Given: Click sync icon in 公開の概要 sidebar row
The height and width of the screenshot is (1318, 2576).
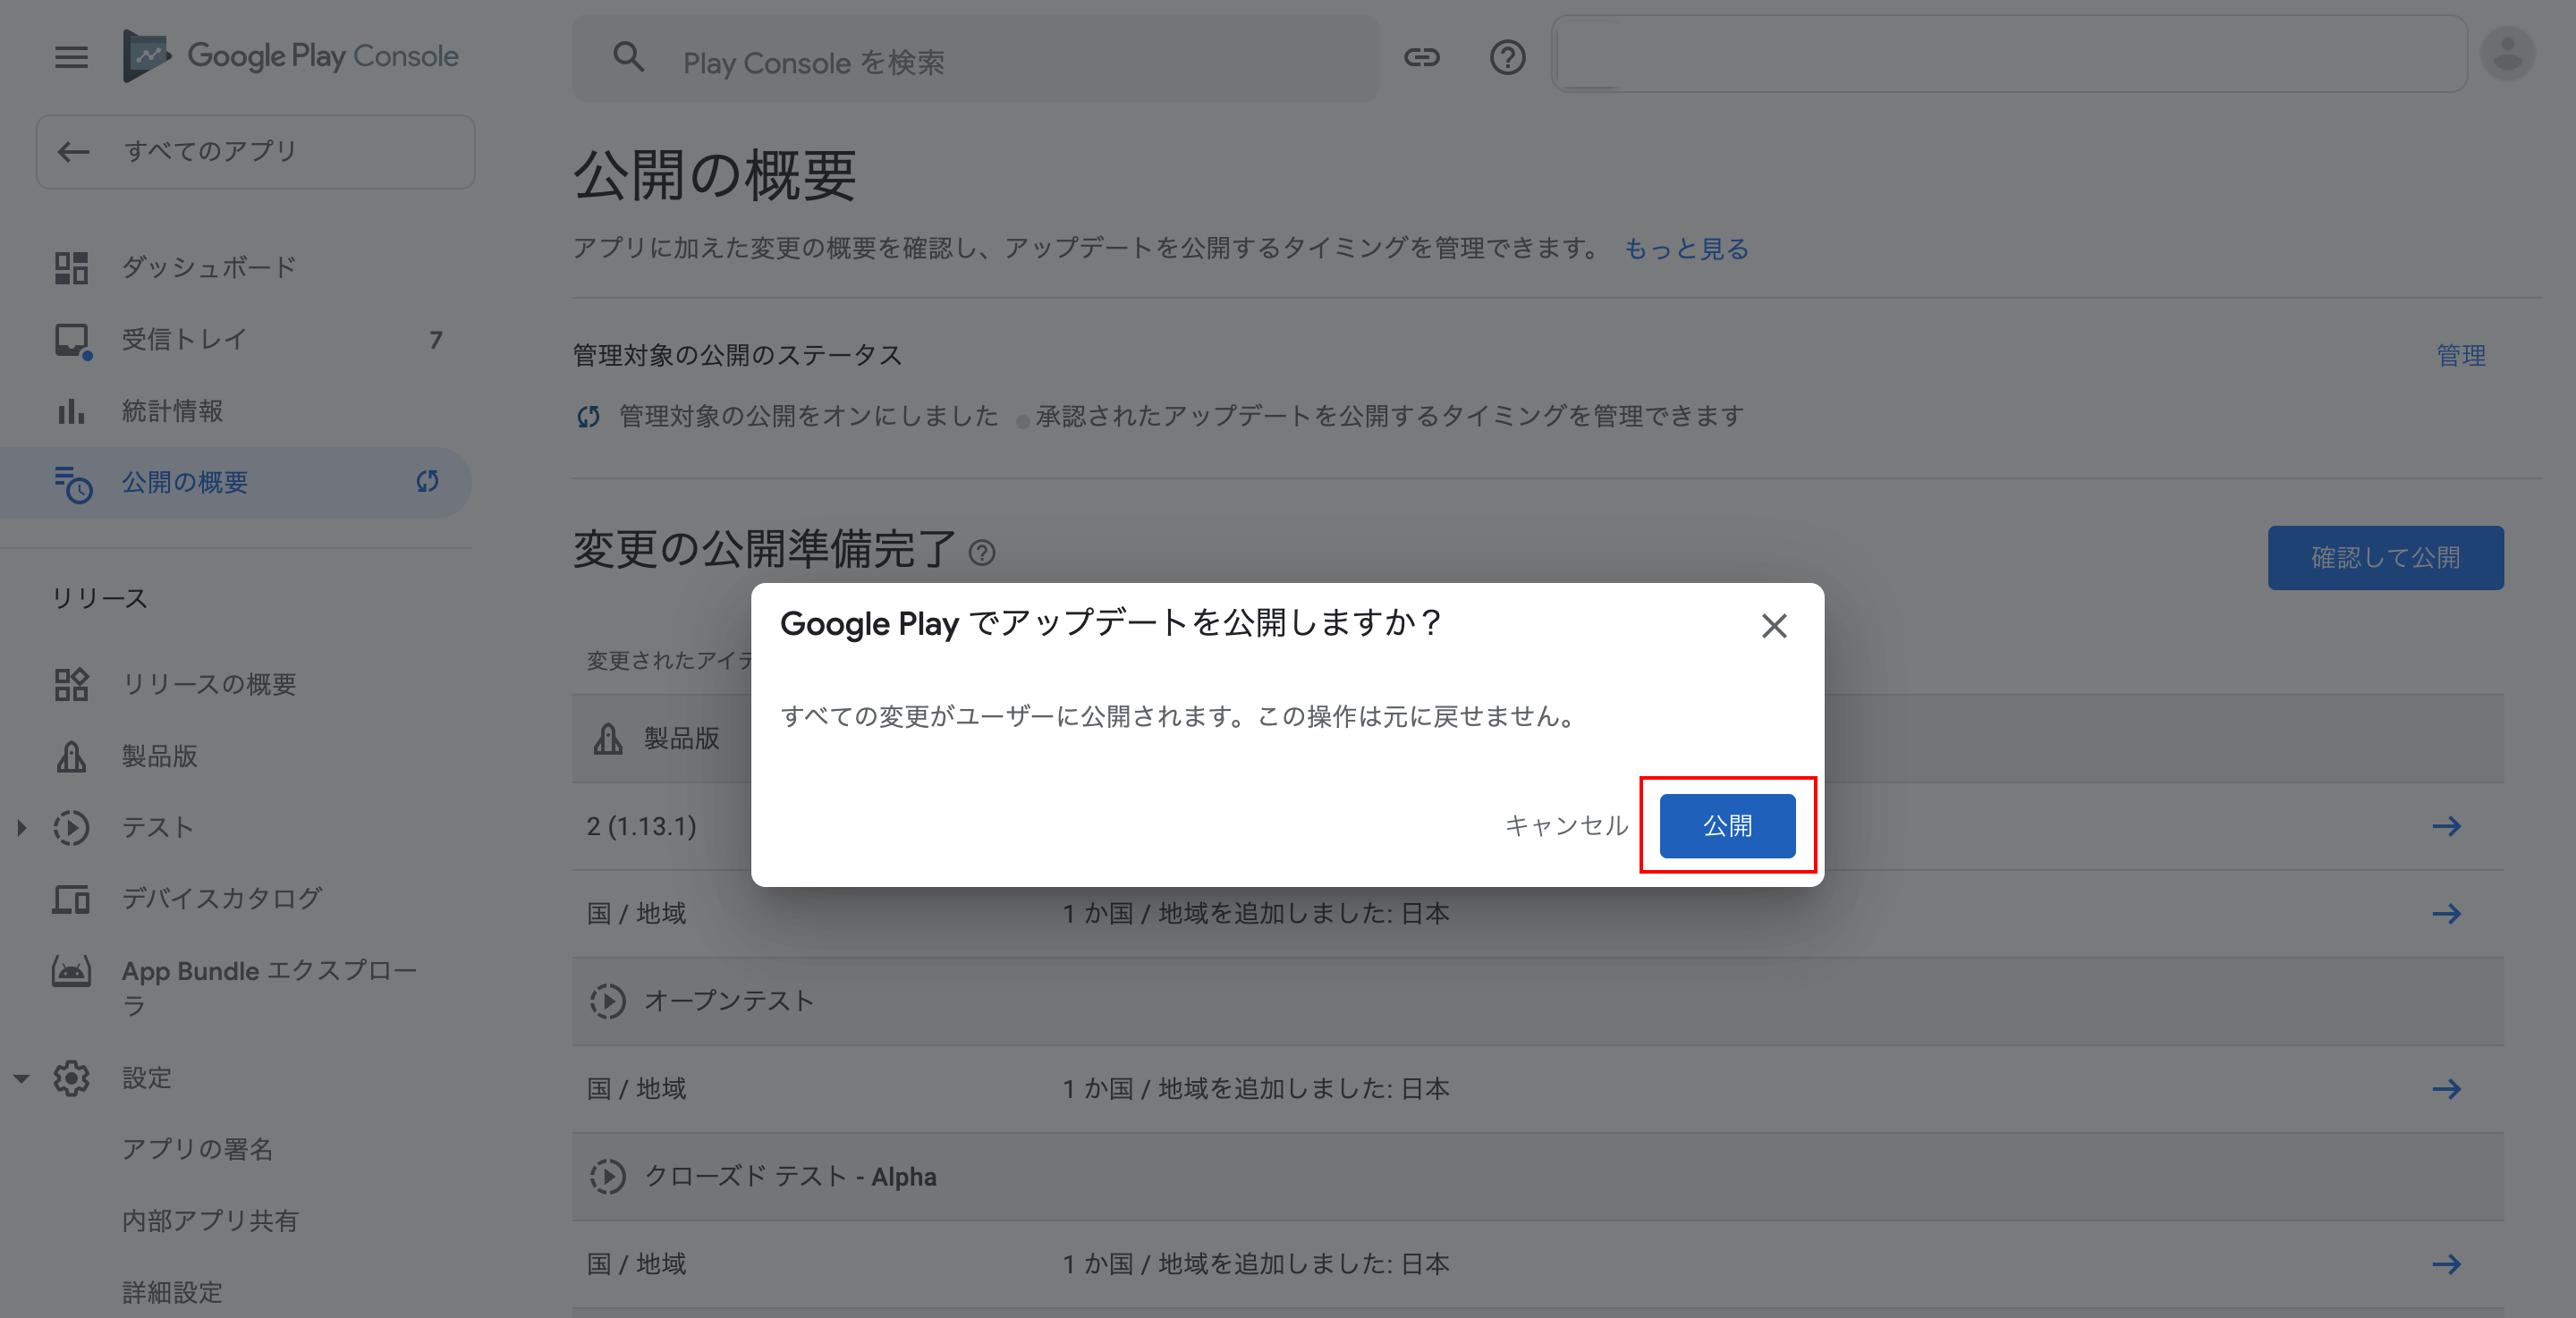Looking at the screenshot, I should pos(427,482).
